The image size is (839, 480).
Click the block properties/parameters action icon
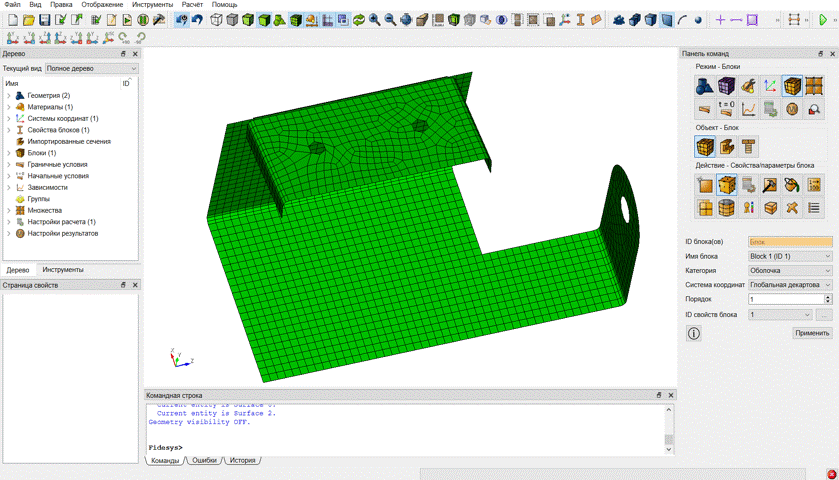pos(727,185)
